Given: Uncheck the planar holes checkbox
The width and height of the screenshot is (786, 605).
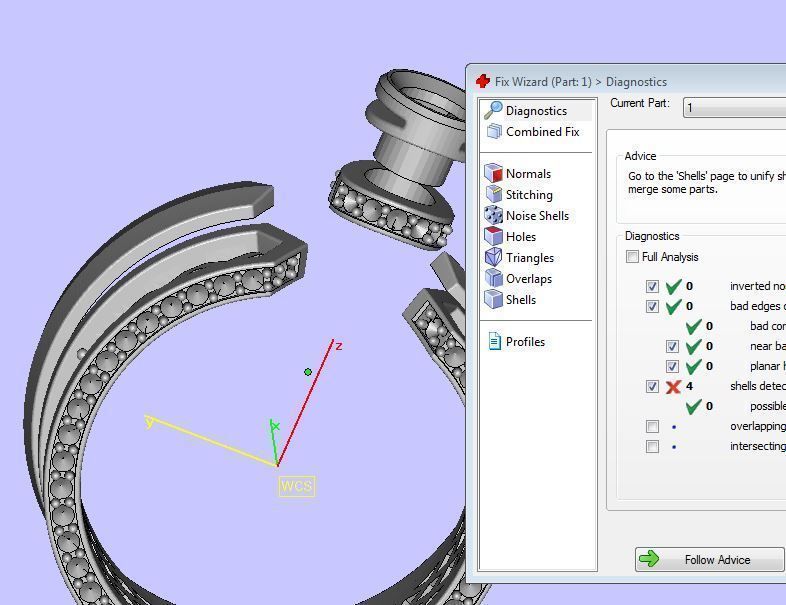Looking at the screenshot, I should 672,366.
